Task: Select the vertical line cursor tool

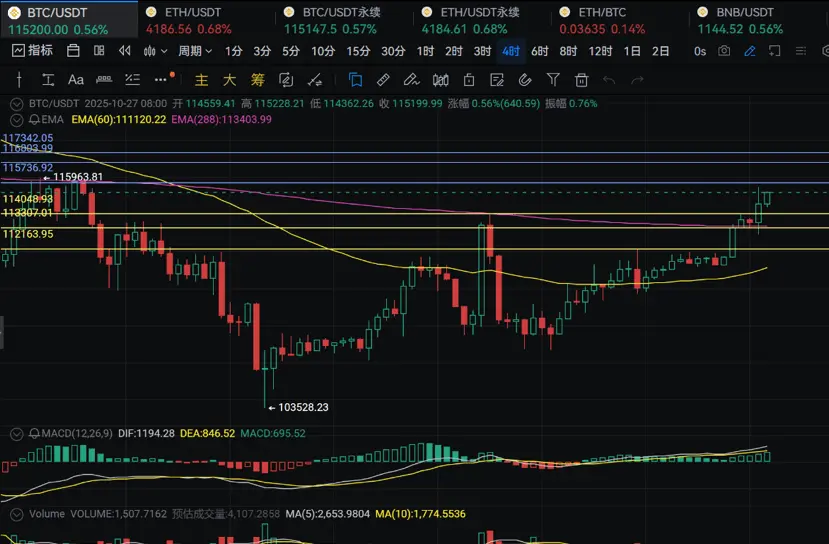Action: [x=19, y=80]
